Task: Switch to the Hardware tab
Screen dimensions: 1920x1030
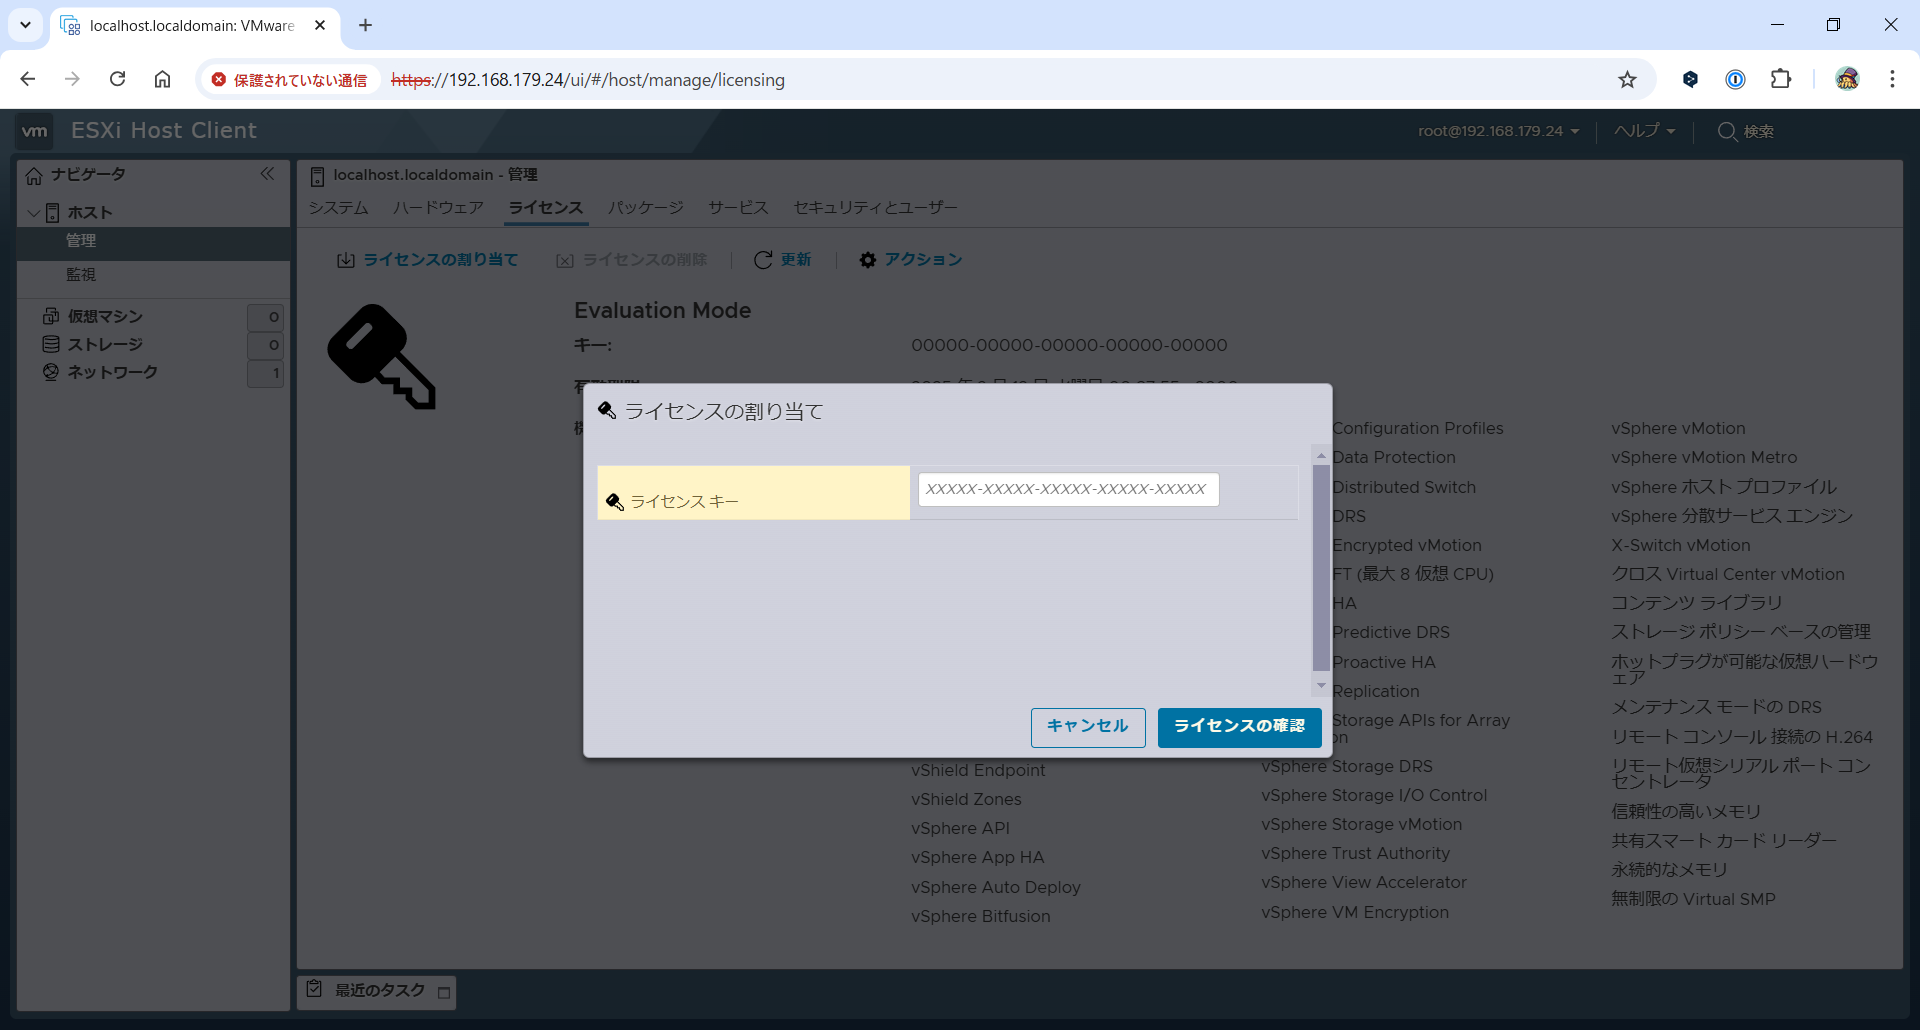Action: point(438,208)
